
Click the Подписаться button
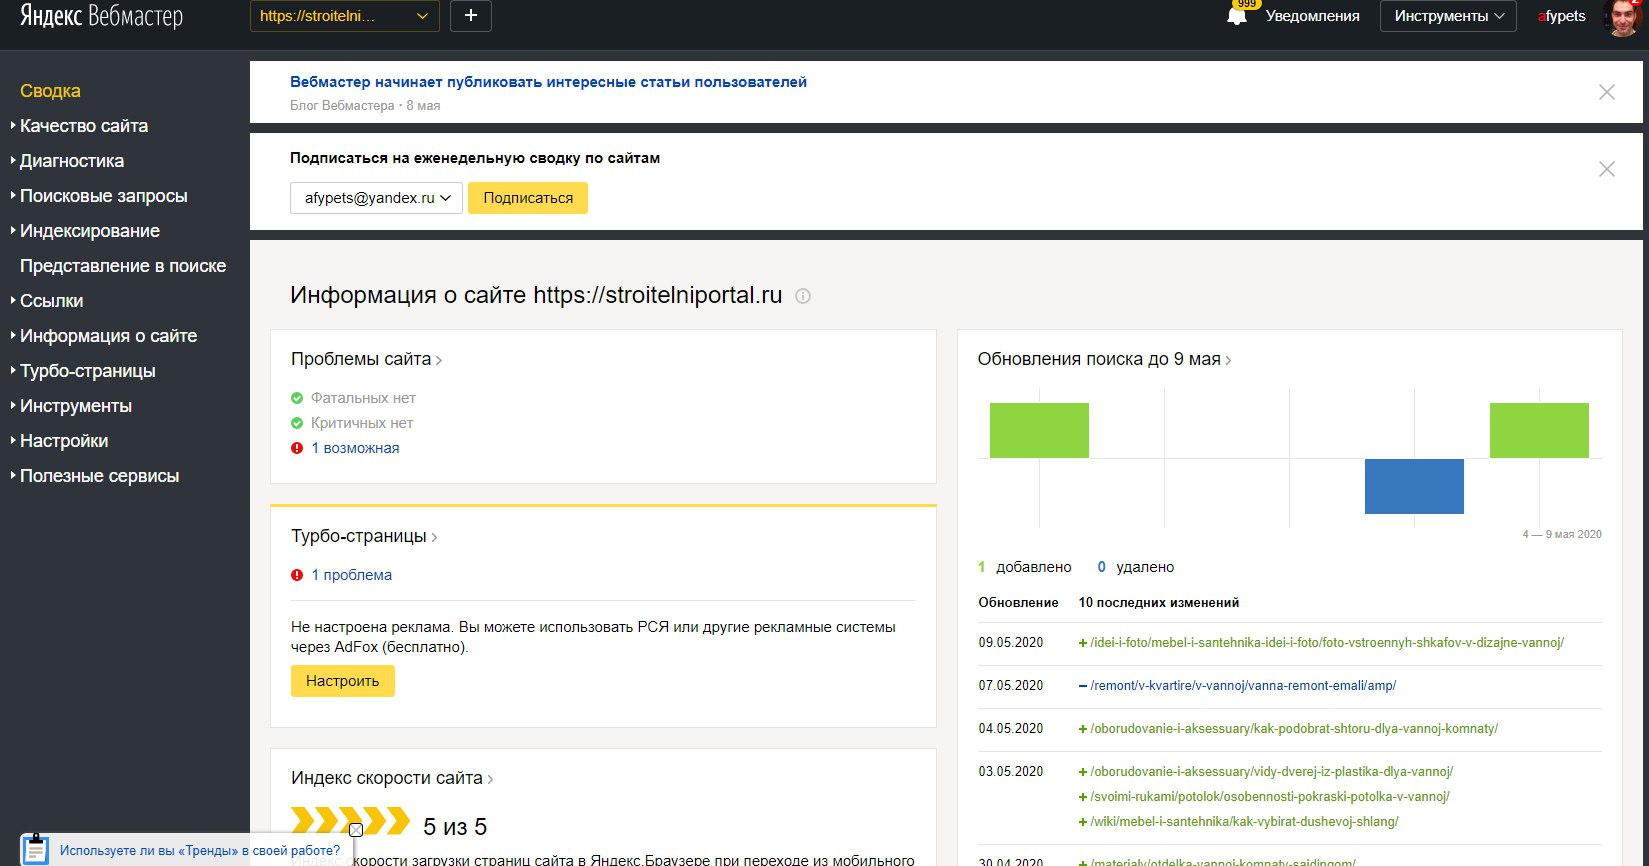pos(528,198)
